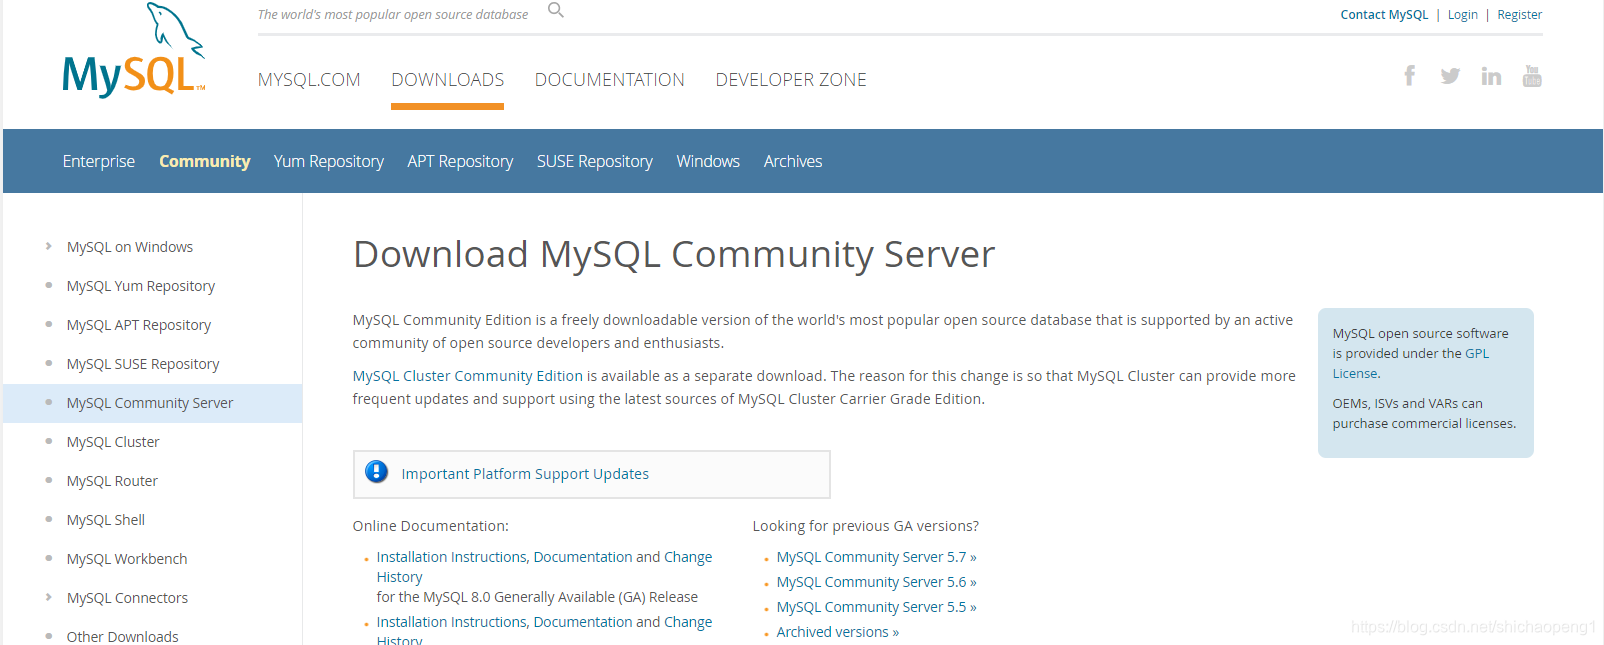
Task: Expand the MySQL Connectors arrow
Action: coord(48,597)
